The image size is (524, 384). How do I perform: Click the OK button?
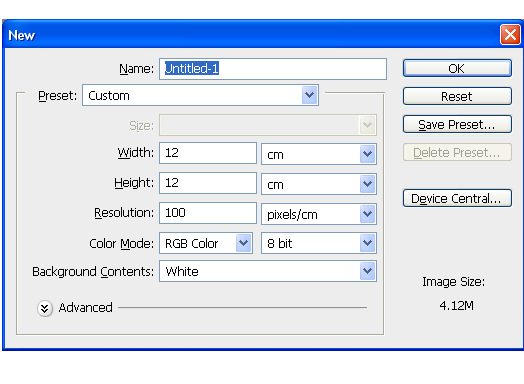(x=457, y=68)
